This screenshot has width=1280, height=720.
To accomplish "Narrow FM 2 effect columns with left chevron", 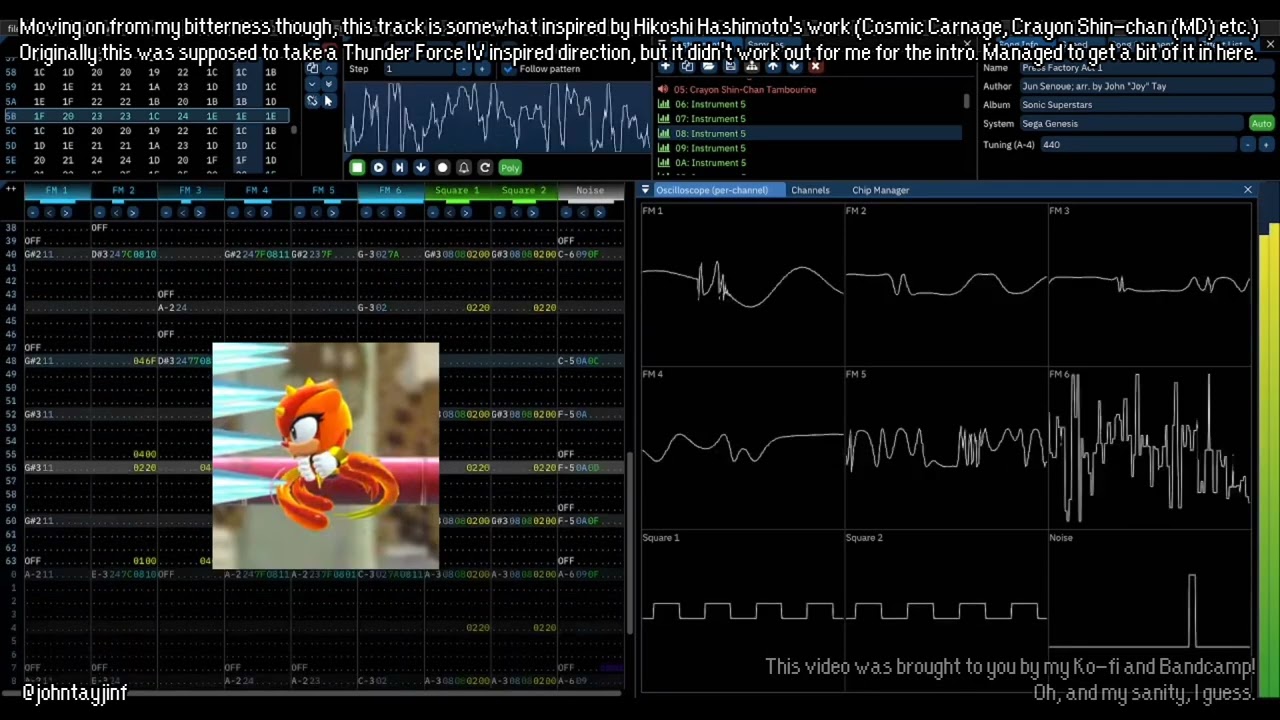I will tap(116, 212).
